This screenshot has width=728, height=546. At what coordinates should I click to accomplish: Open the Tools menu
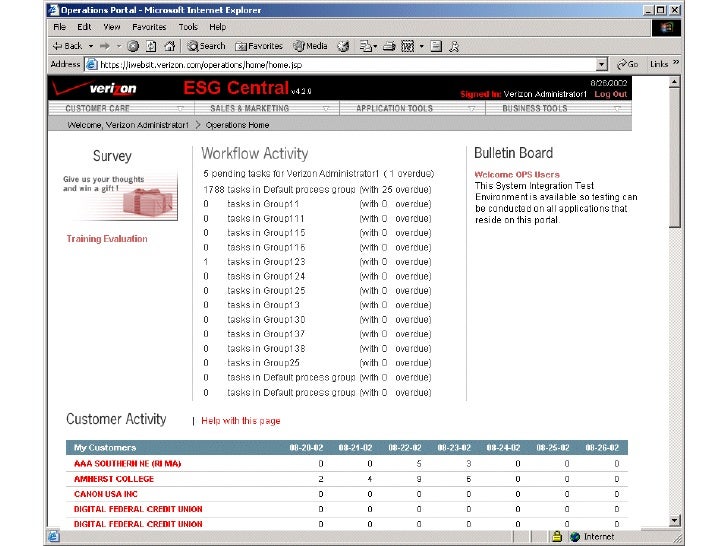(188, 27)
